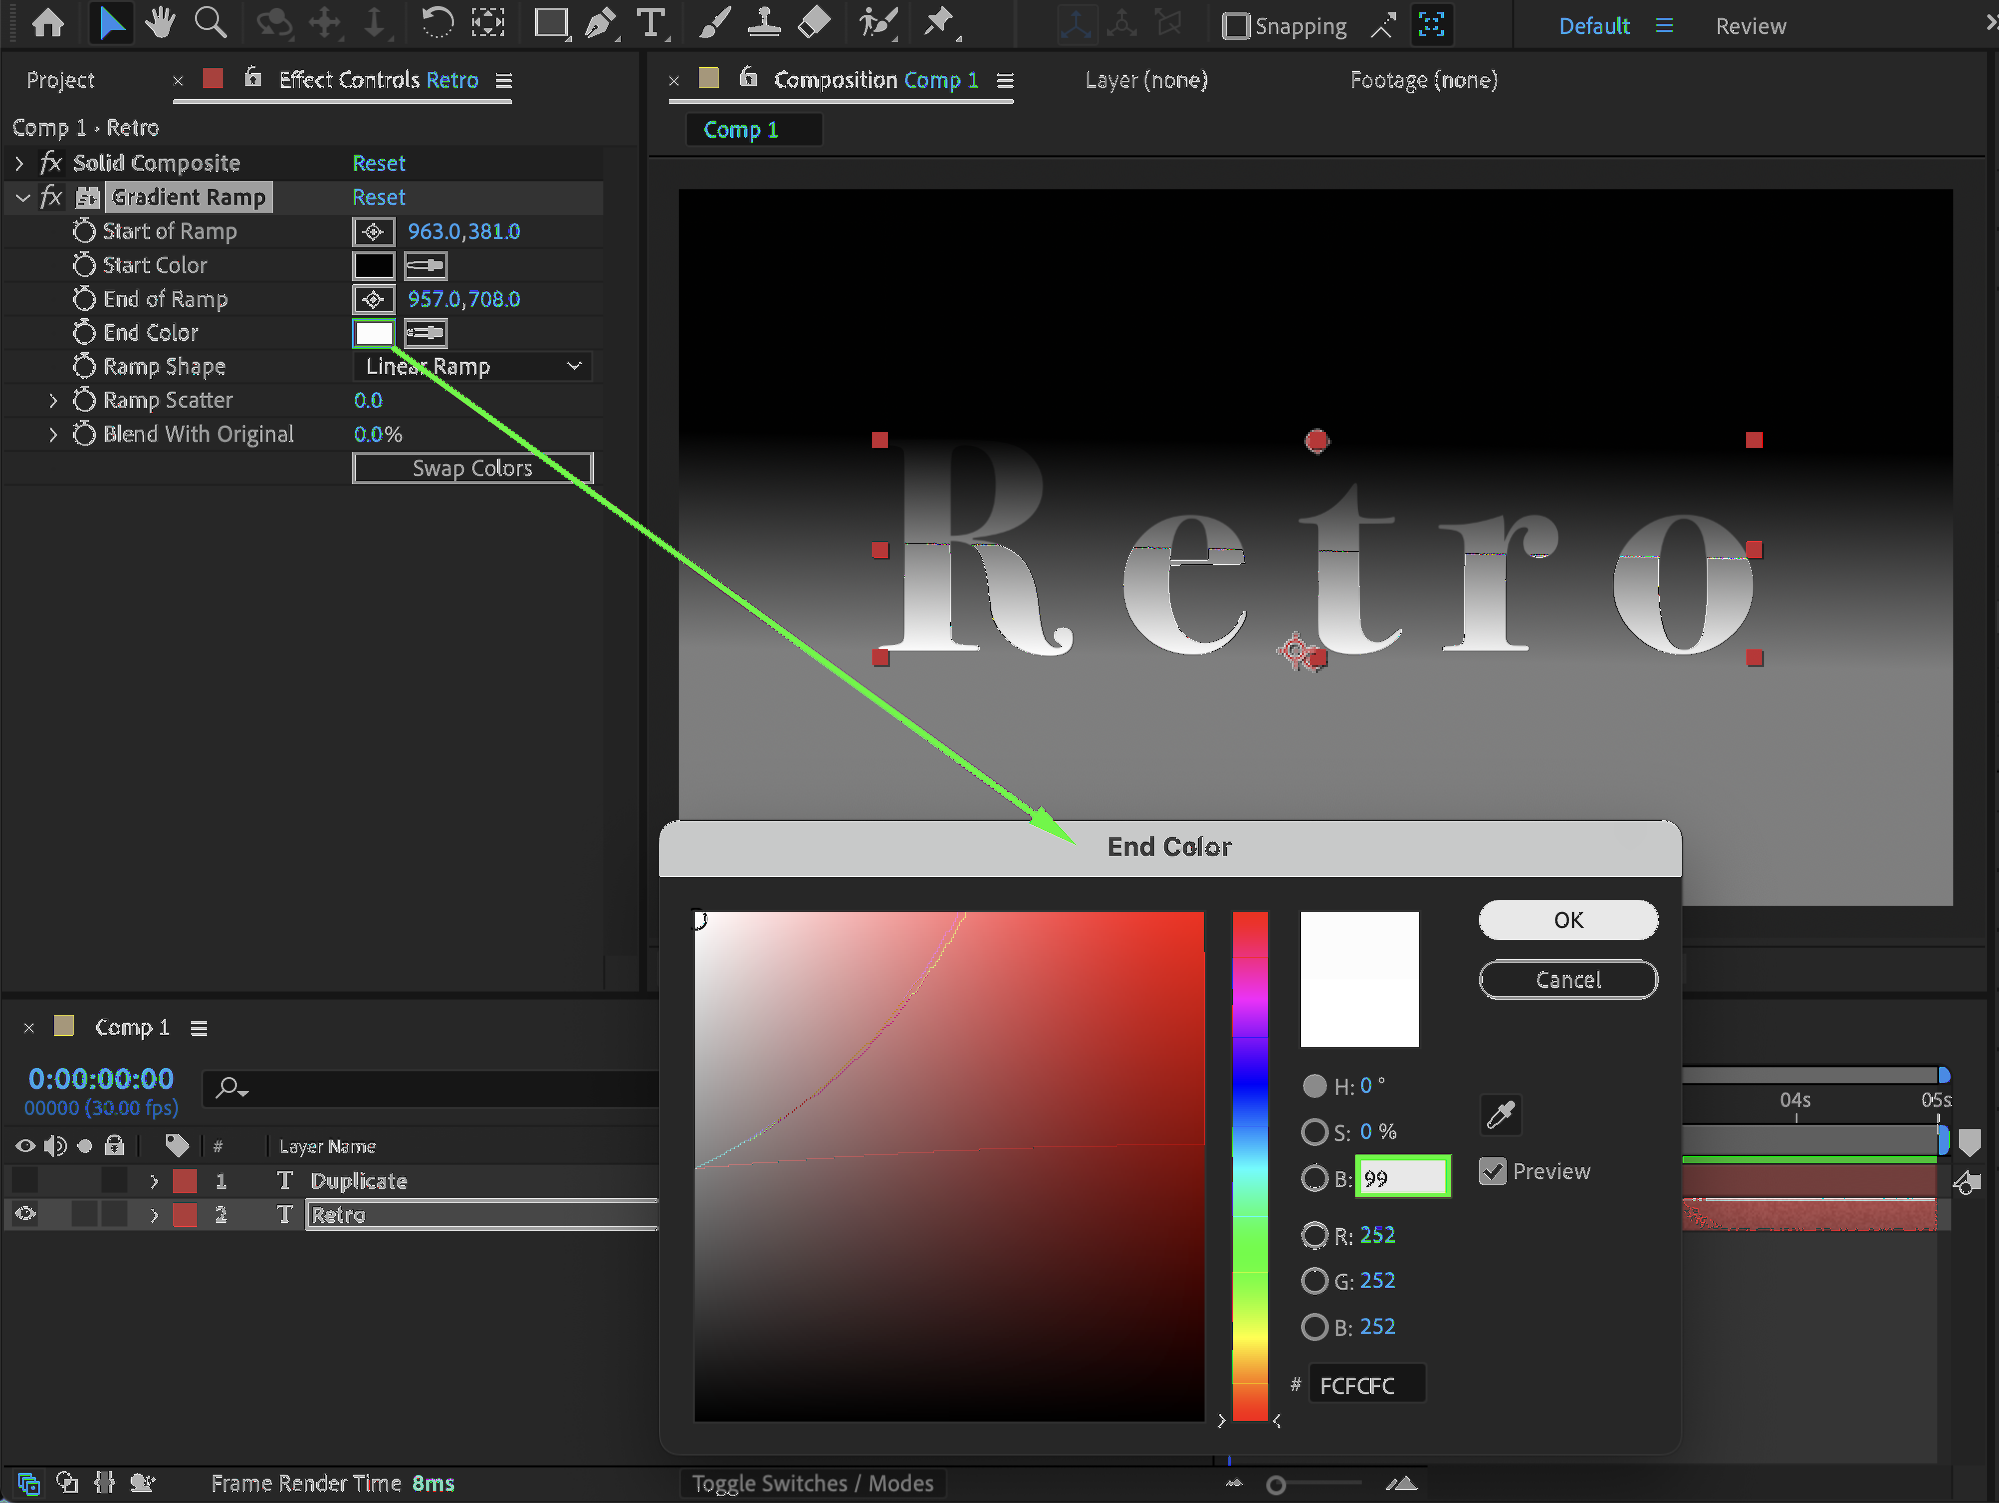
Task: Expand the Retro layer properties
Action: click(x=154, y=1215)
